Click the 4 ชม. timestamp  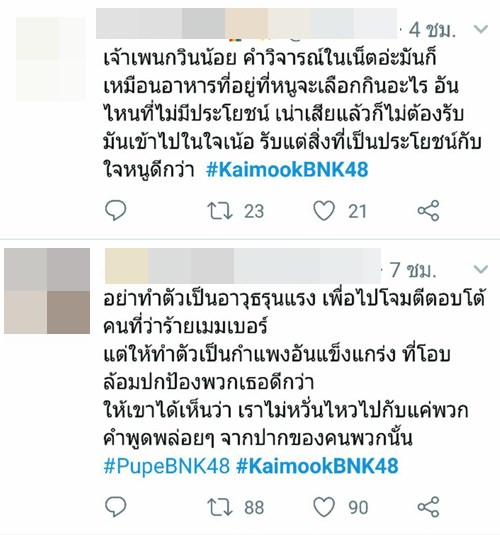432,30
